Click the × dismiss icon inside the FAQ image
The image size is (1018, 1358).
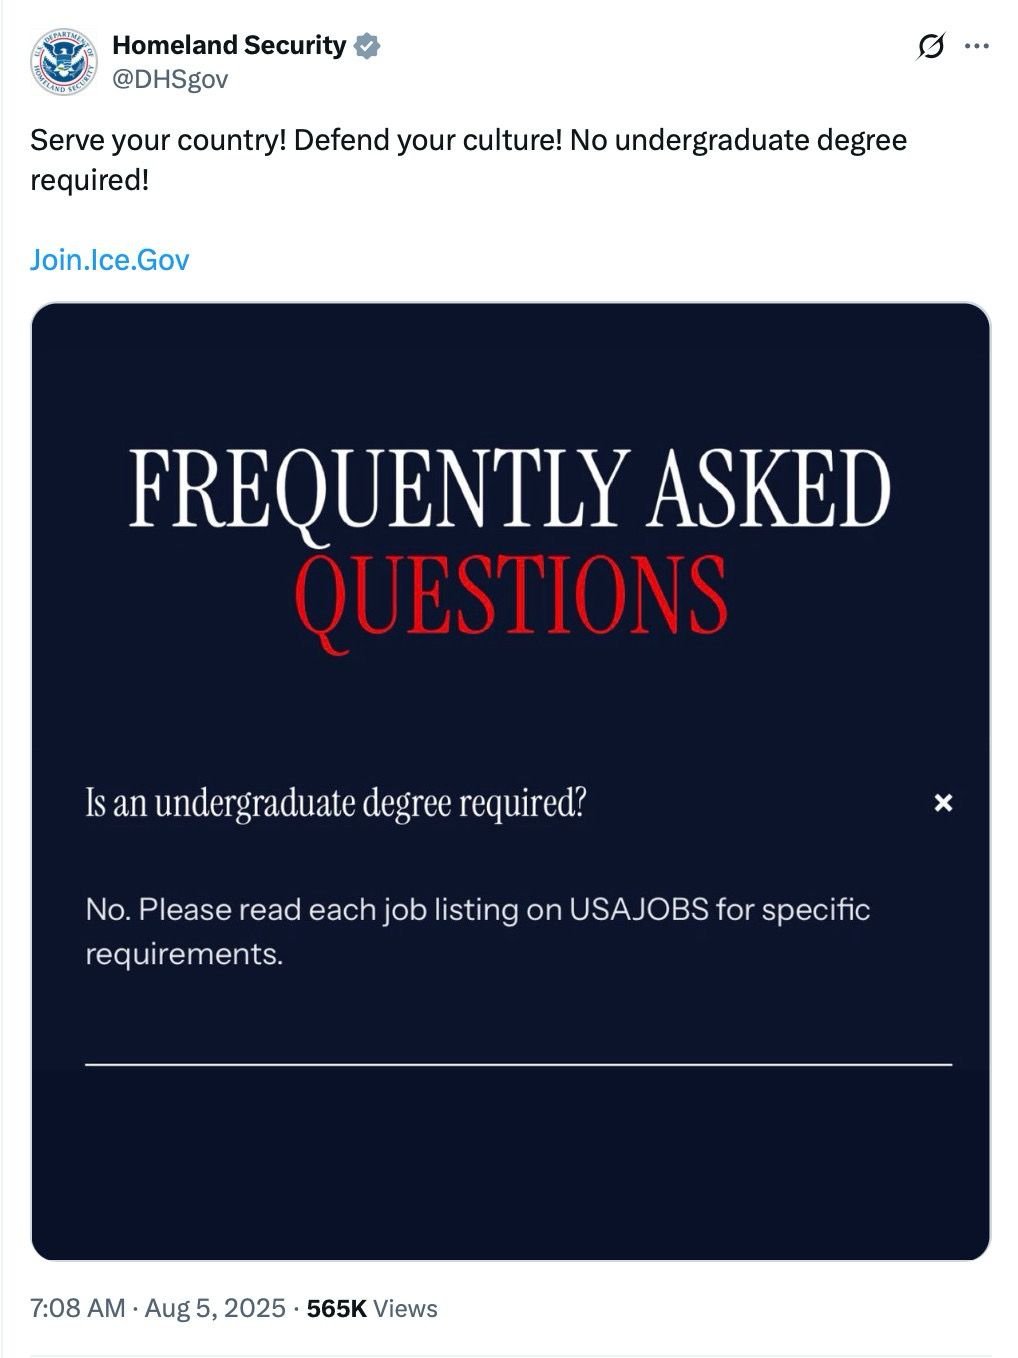point(941,801)
